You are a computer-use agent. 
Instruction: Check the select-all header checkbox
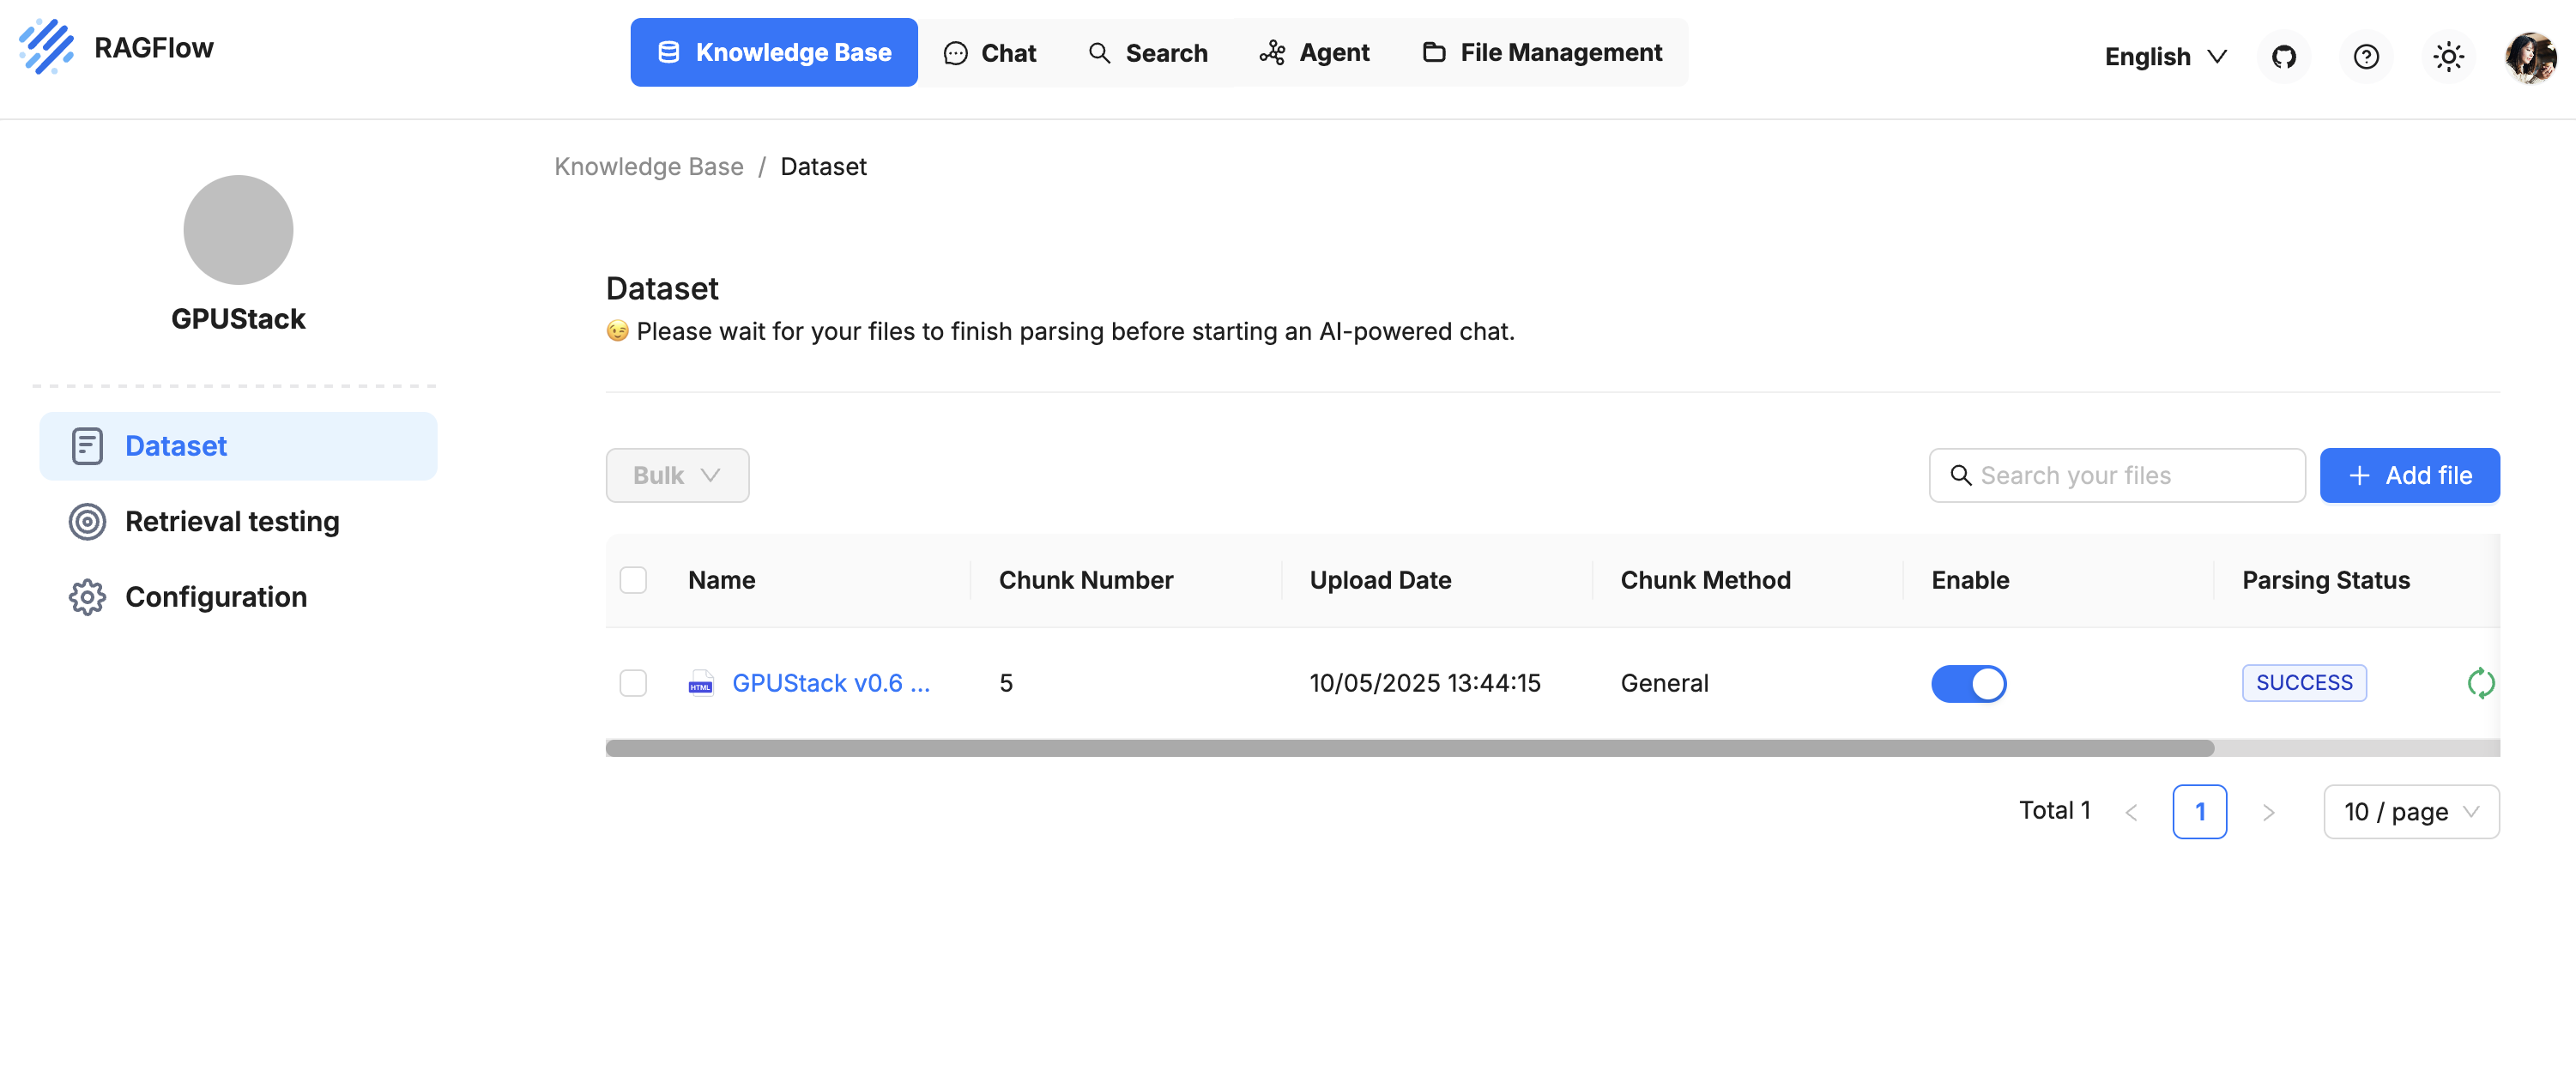click(633, 580)
